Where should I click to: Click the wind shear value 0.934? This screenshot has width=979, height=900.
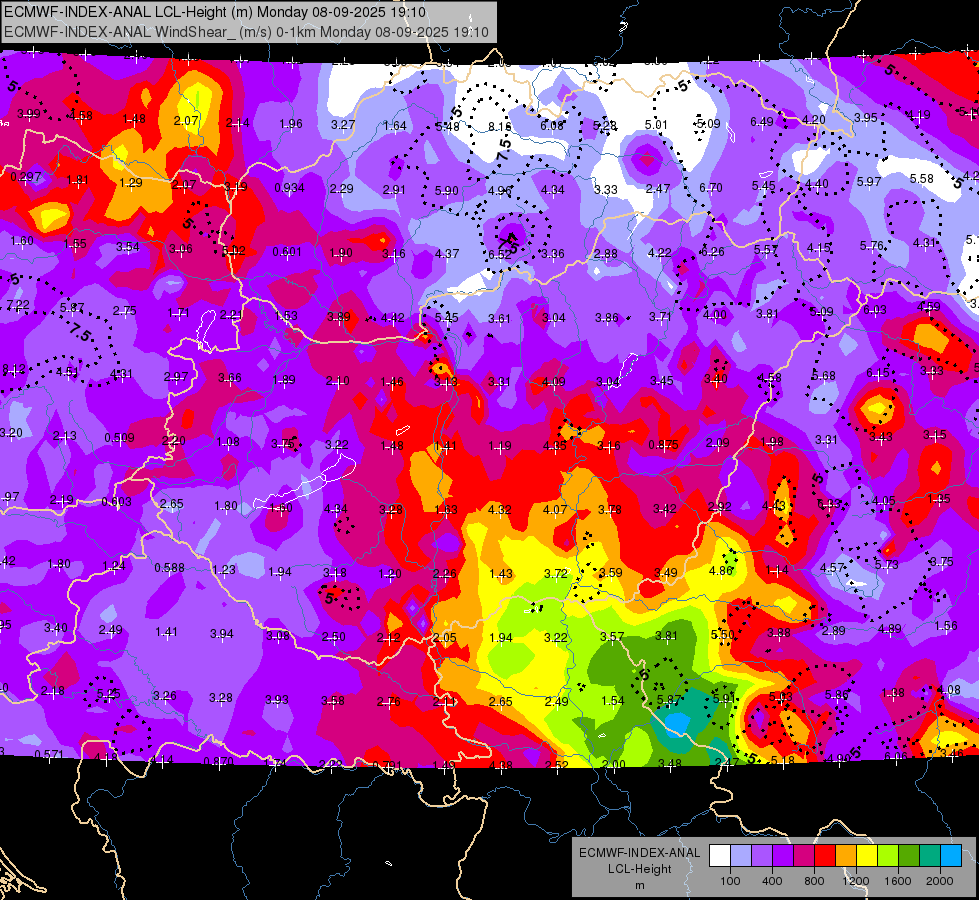coord(289,187)
